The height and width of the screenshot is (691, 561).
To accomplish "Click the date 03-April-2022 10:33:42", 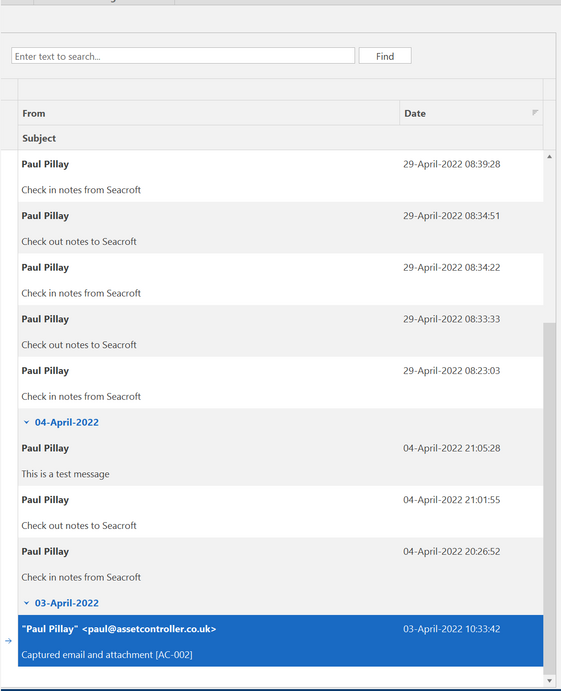I will pyautogui.click(x=451, y=629).
